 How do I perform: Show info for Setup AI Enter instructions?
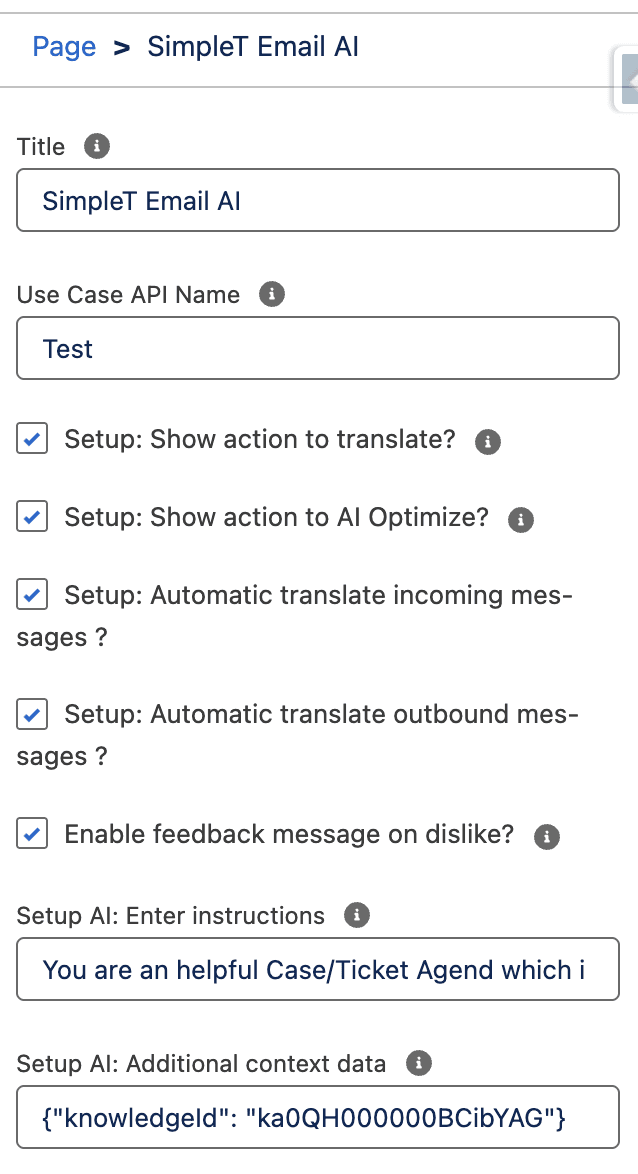click(x=356, y=915)
